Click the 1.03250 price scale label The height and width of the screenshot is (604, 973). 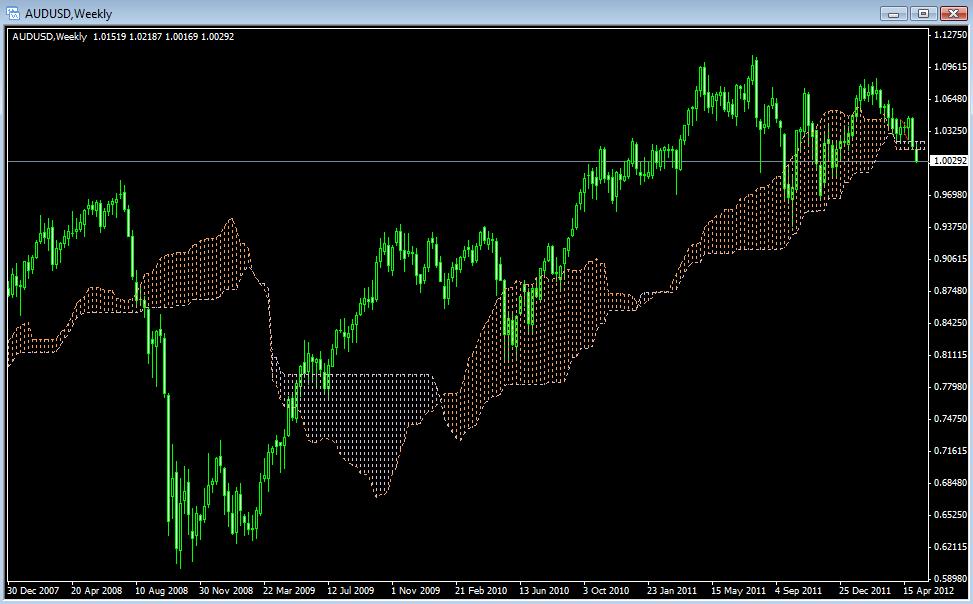coord(950,131)
